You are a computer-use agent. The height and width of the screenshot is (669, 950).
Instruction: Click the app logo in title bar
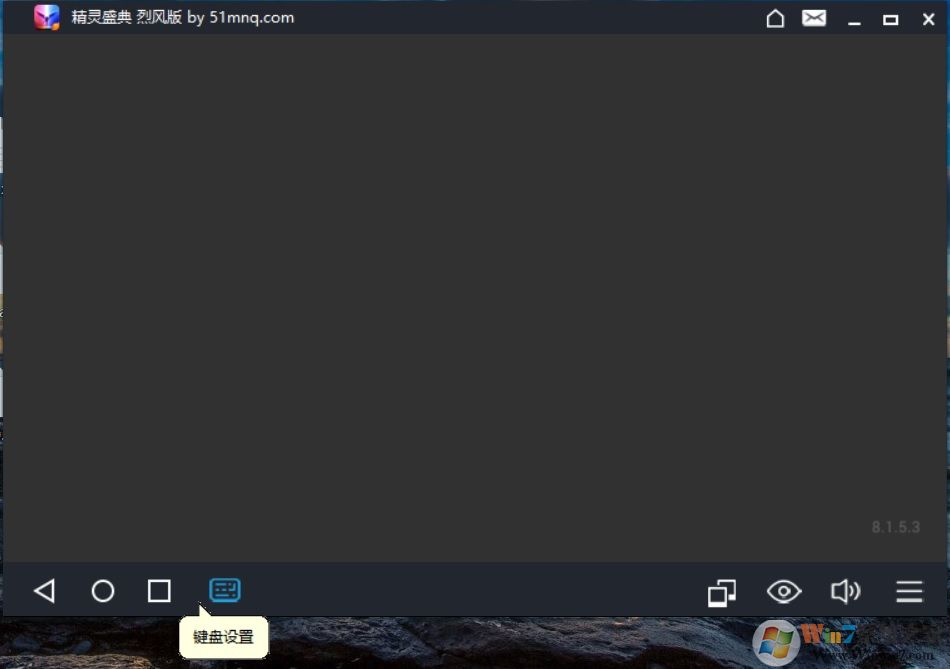(47, 18)
